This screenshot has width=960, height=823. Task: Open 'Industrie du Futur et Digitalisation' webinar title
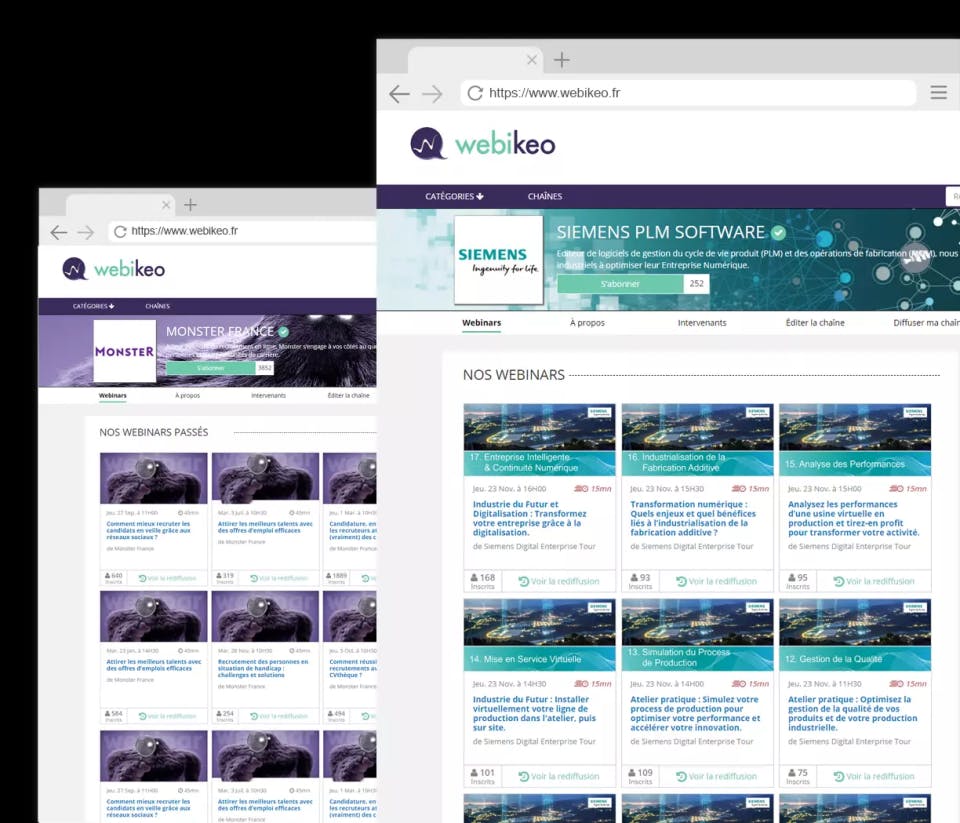click(530, 519)
